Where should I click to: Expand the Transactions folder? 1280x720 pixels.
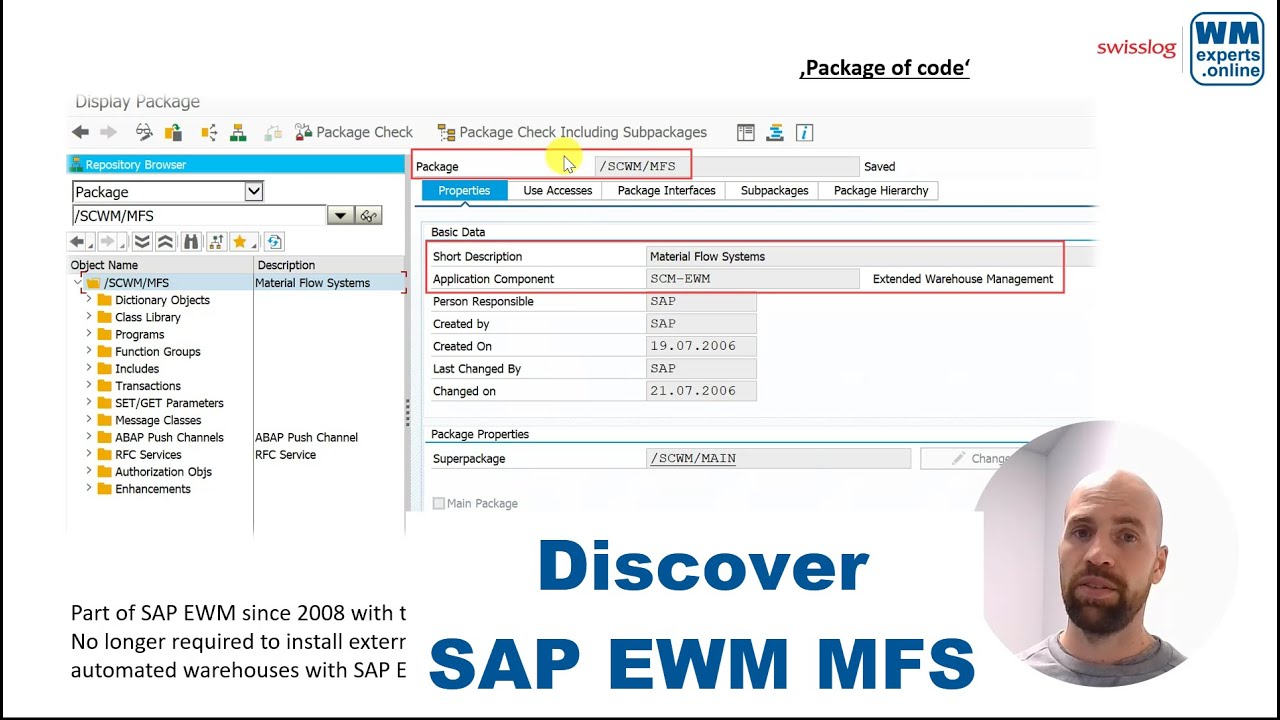pos(89,385)
